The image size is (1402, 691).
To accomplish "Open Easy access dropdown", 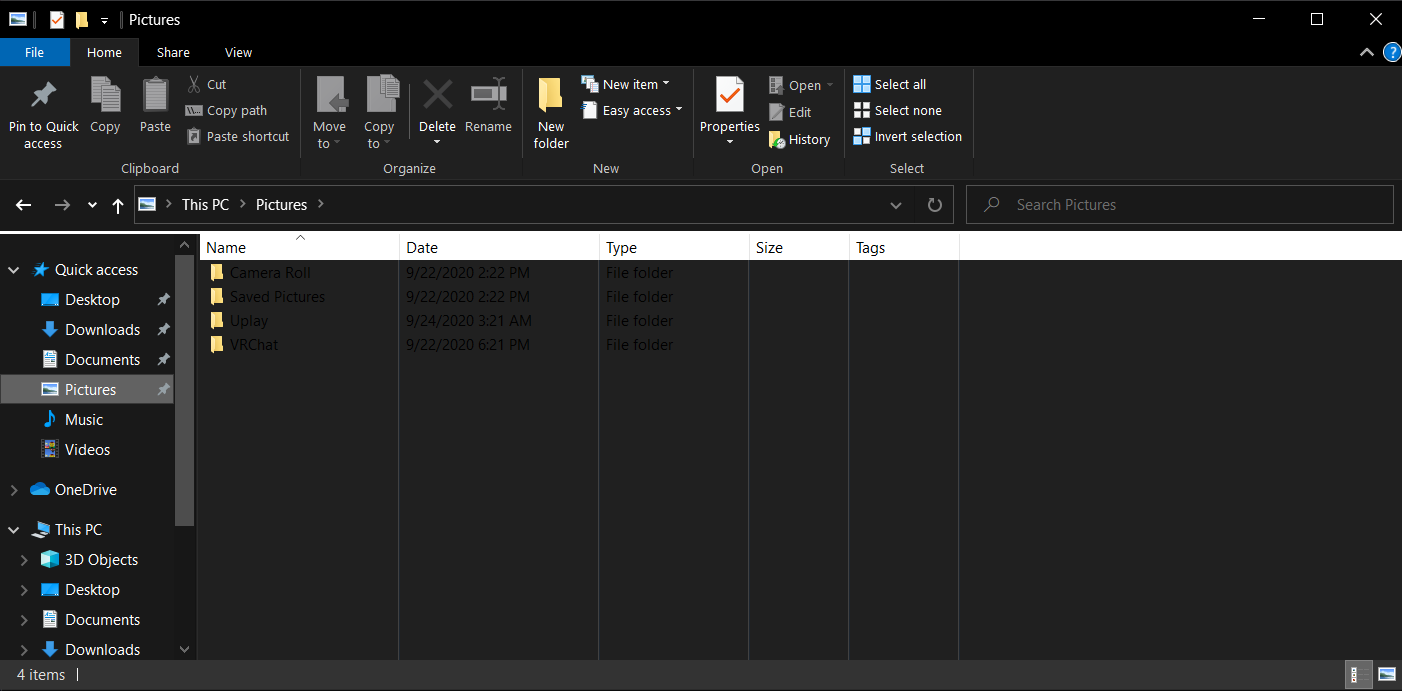I will 632,111.
